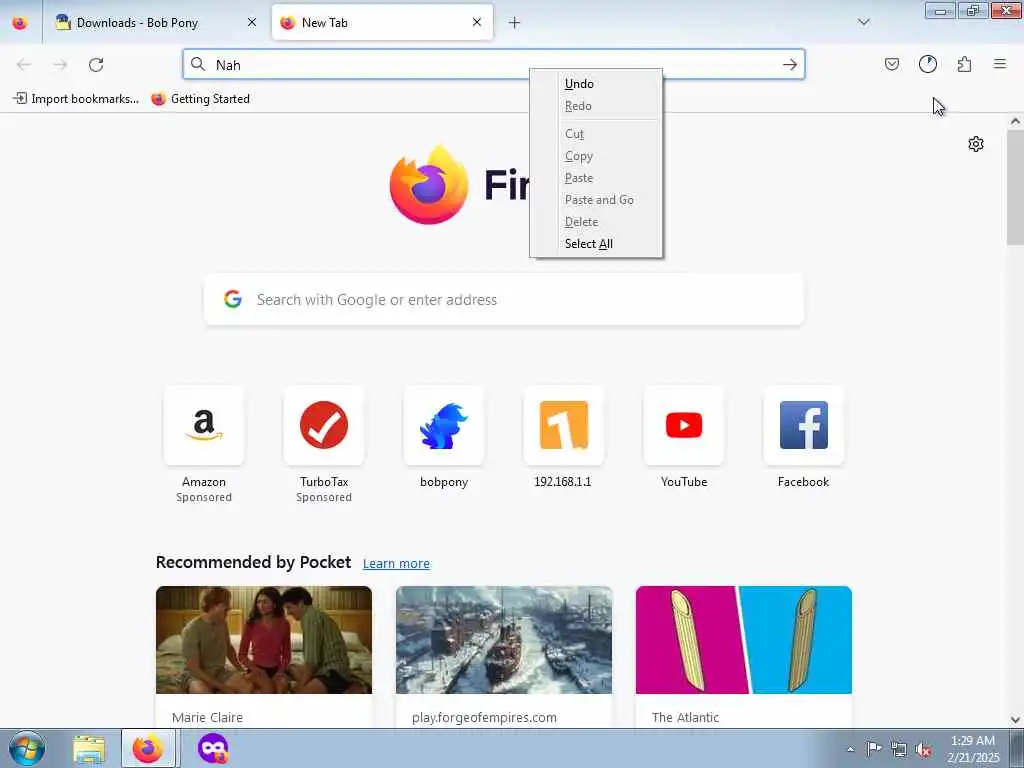Open The Atlantic story thumbnail
Image resolution: width=1024 pixels, height=768 pixels.
pos(744,640)
